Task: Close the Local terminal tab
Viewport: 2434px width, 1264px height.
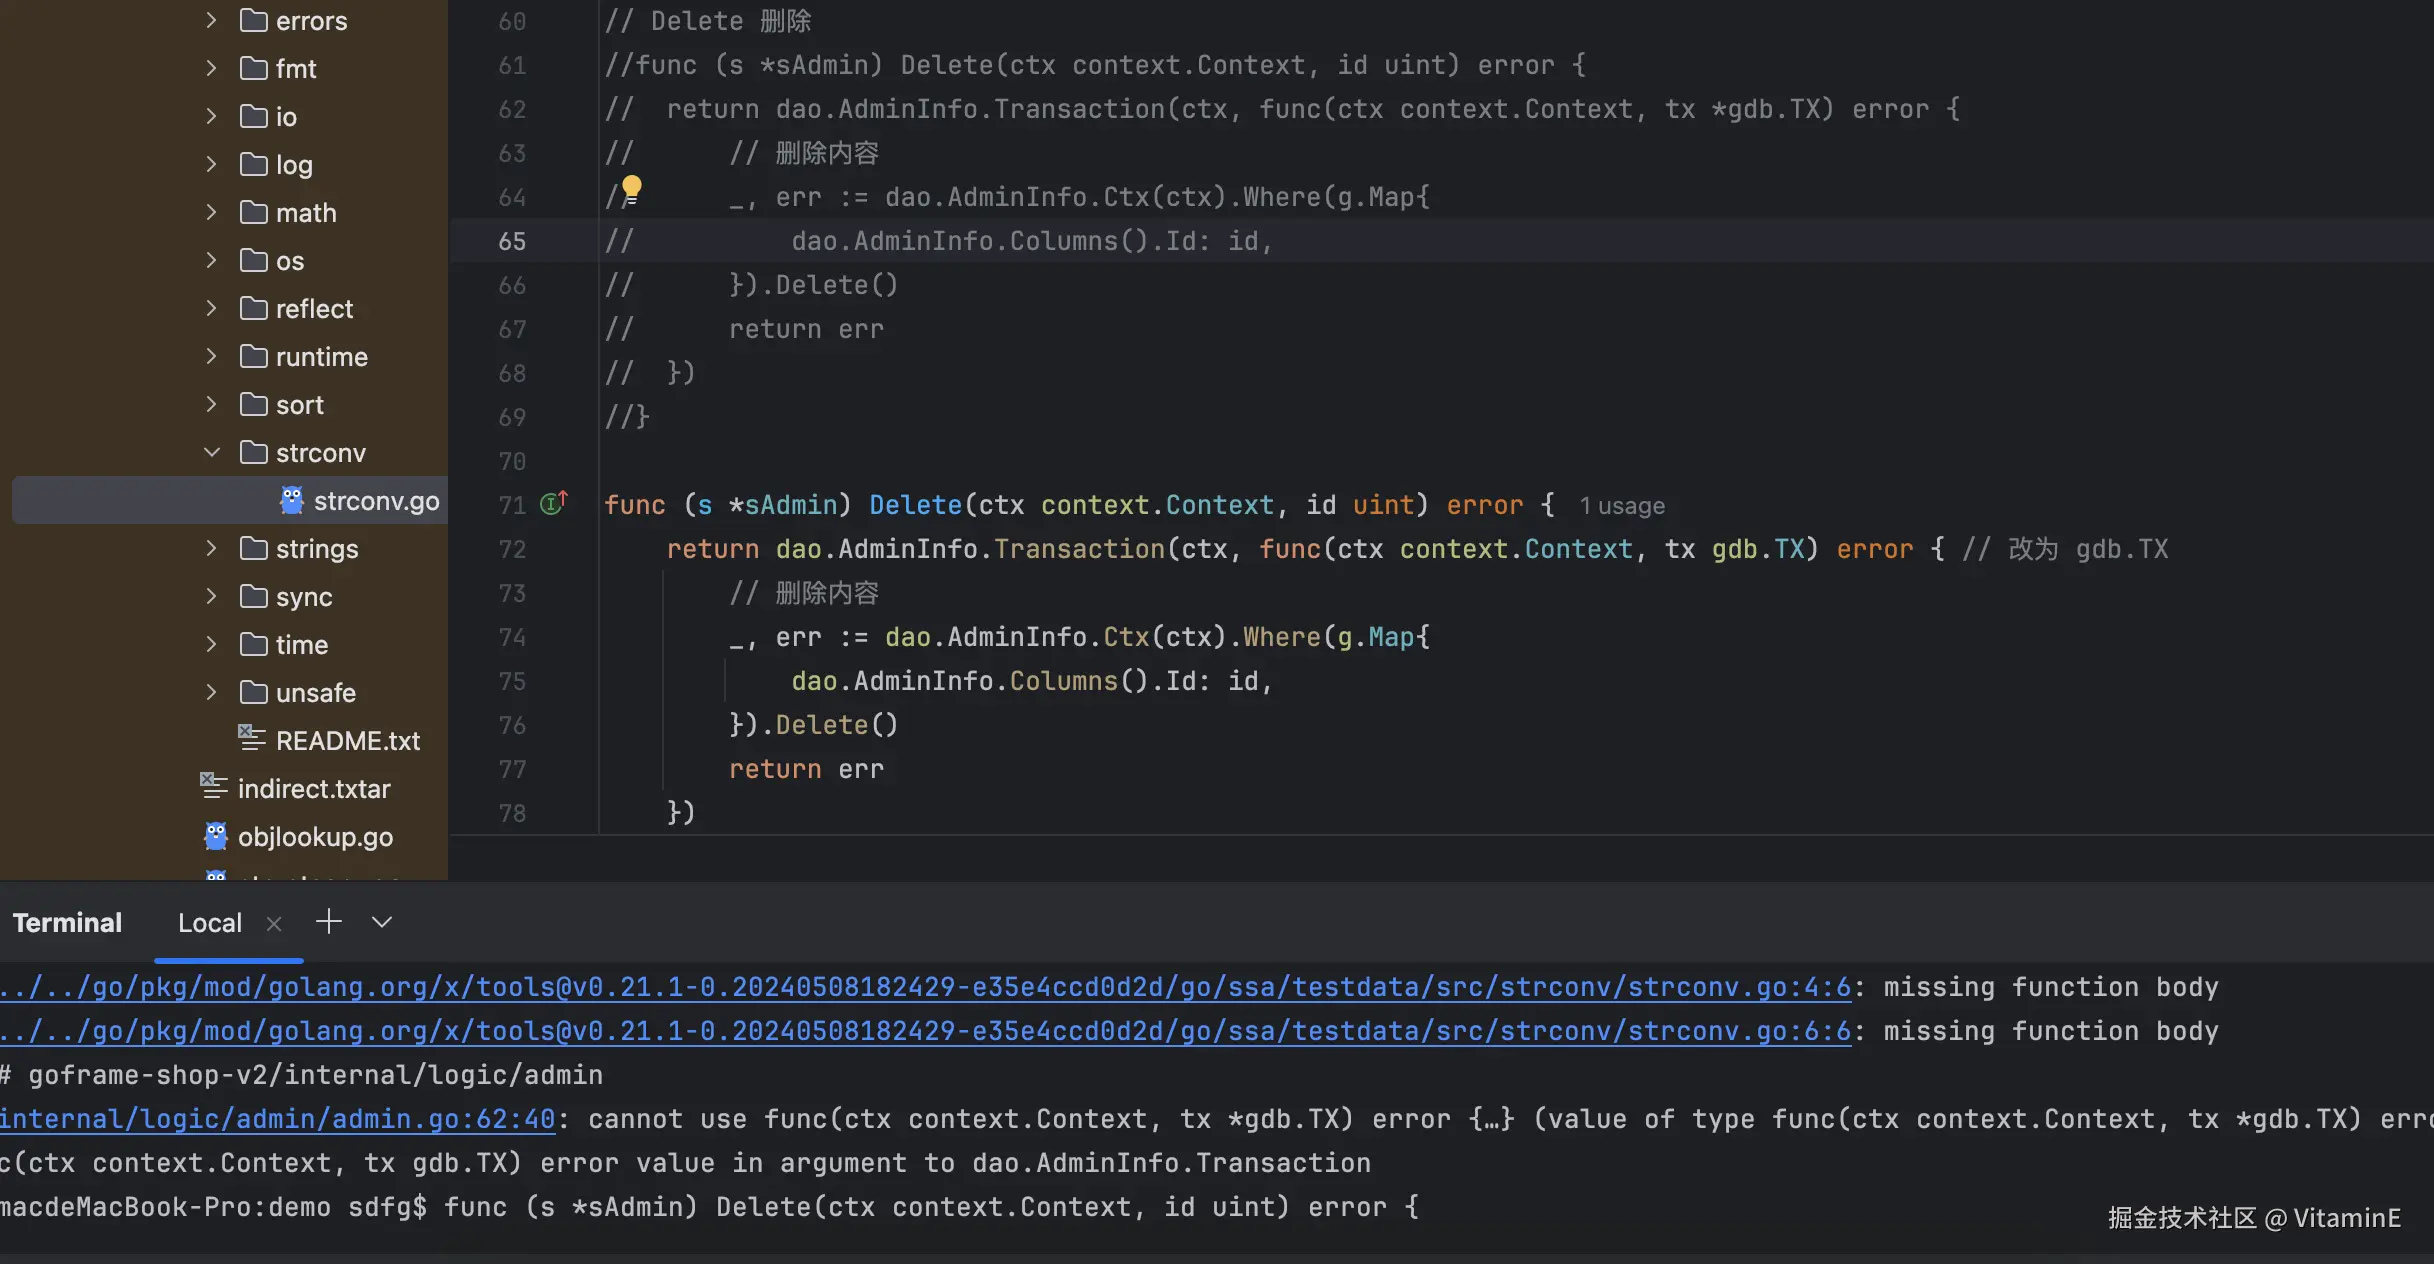Action: point(274,924)
